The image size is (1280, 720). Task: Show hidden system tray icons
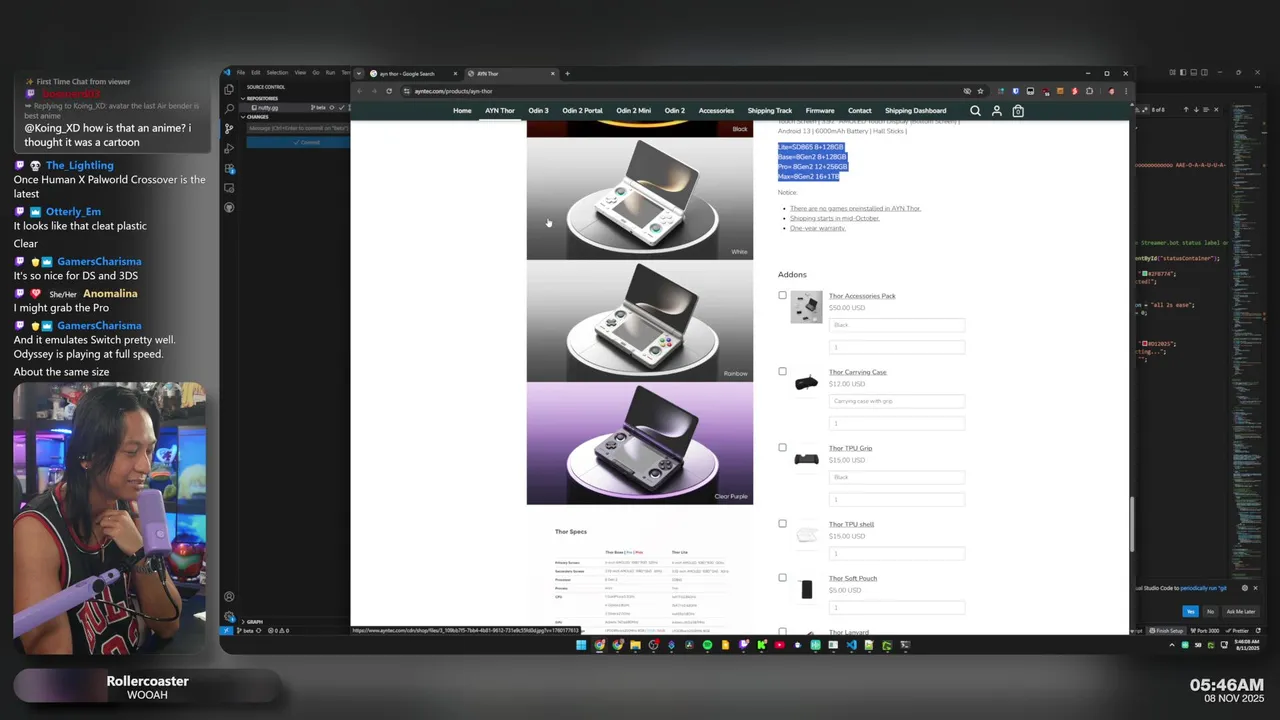1172,645
